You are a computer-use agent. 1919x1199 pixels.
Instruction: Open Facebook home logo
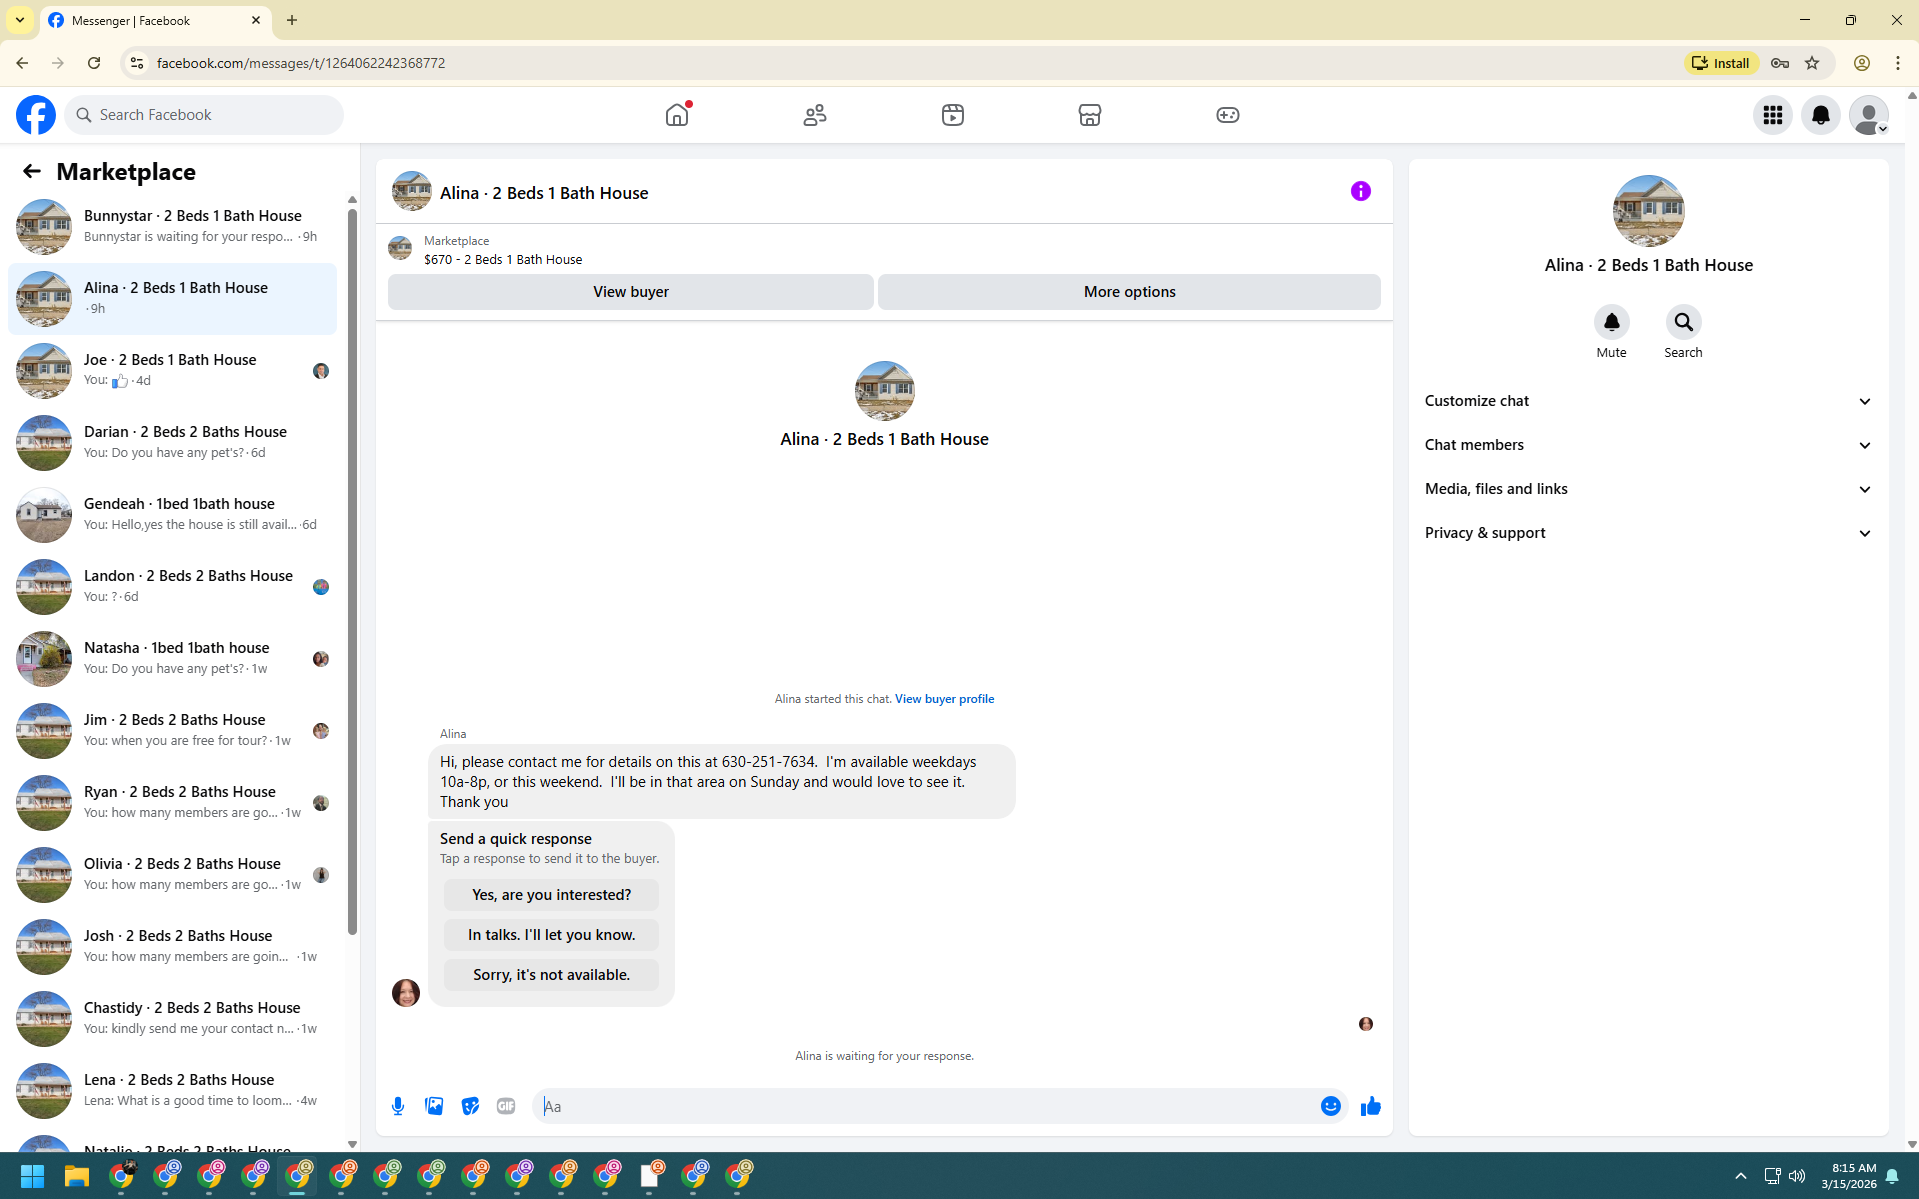36,115
